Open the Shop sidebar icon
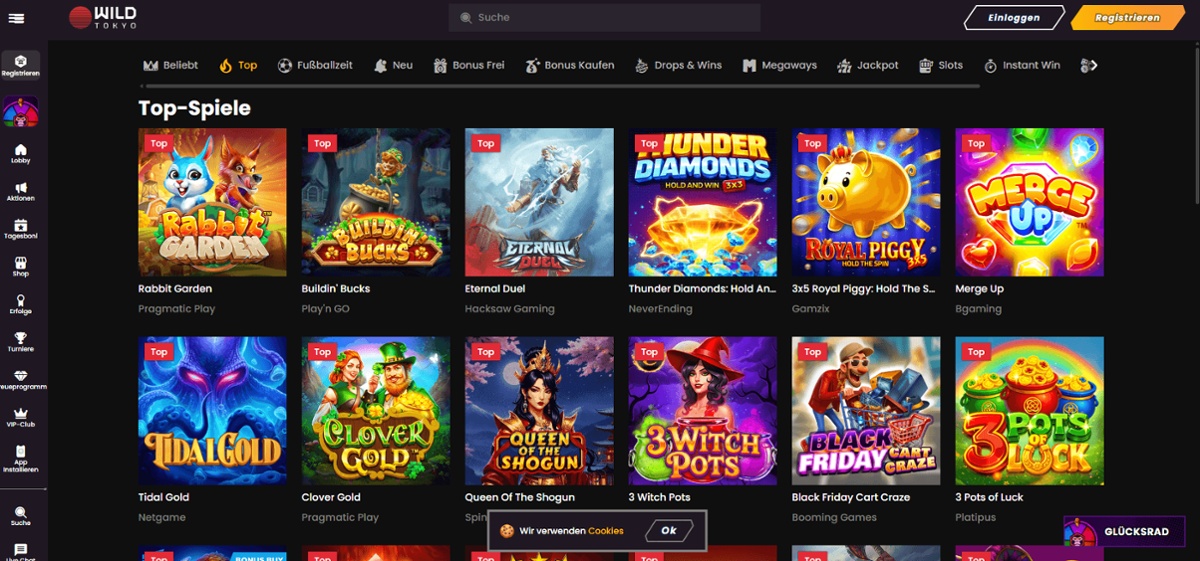Image resolution: width=1200 pixels, height=561 pixels. 20,267
